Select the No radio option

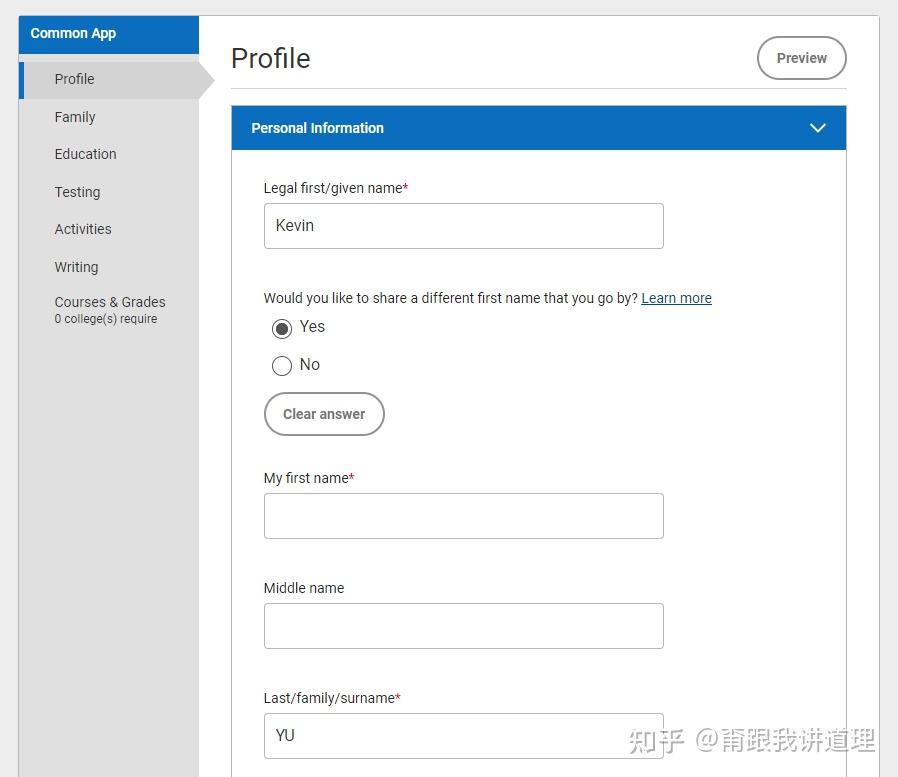tap(282, 365)
